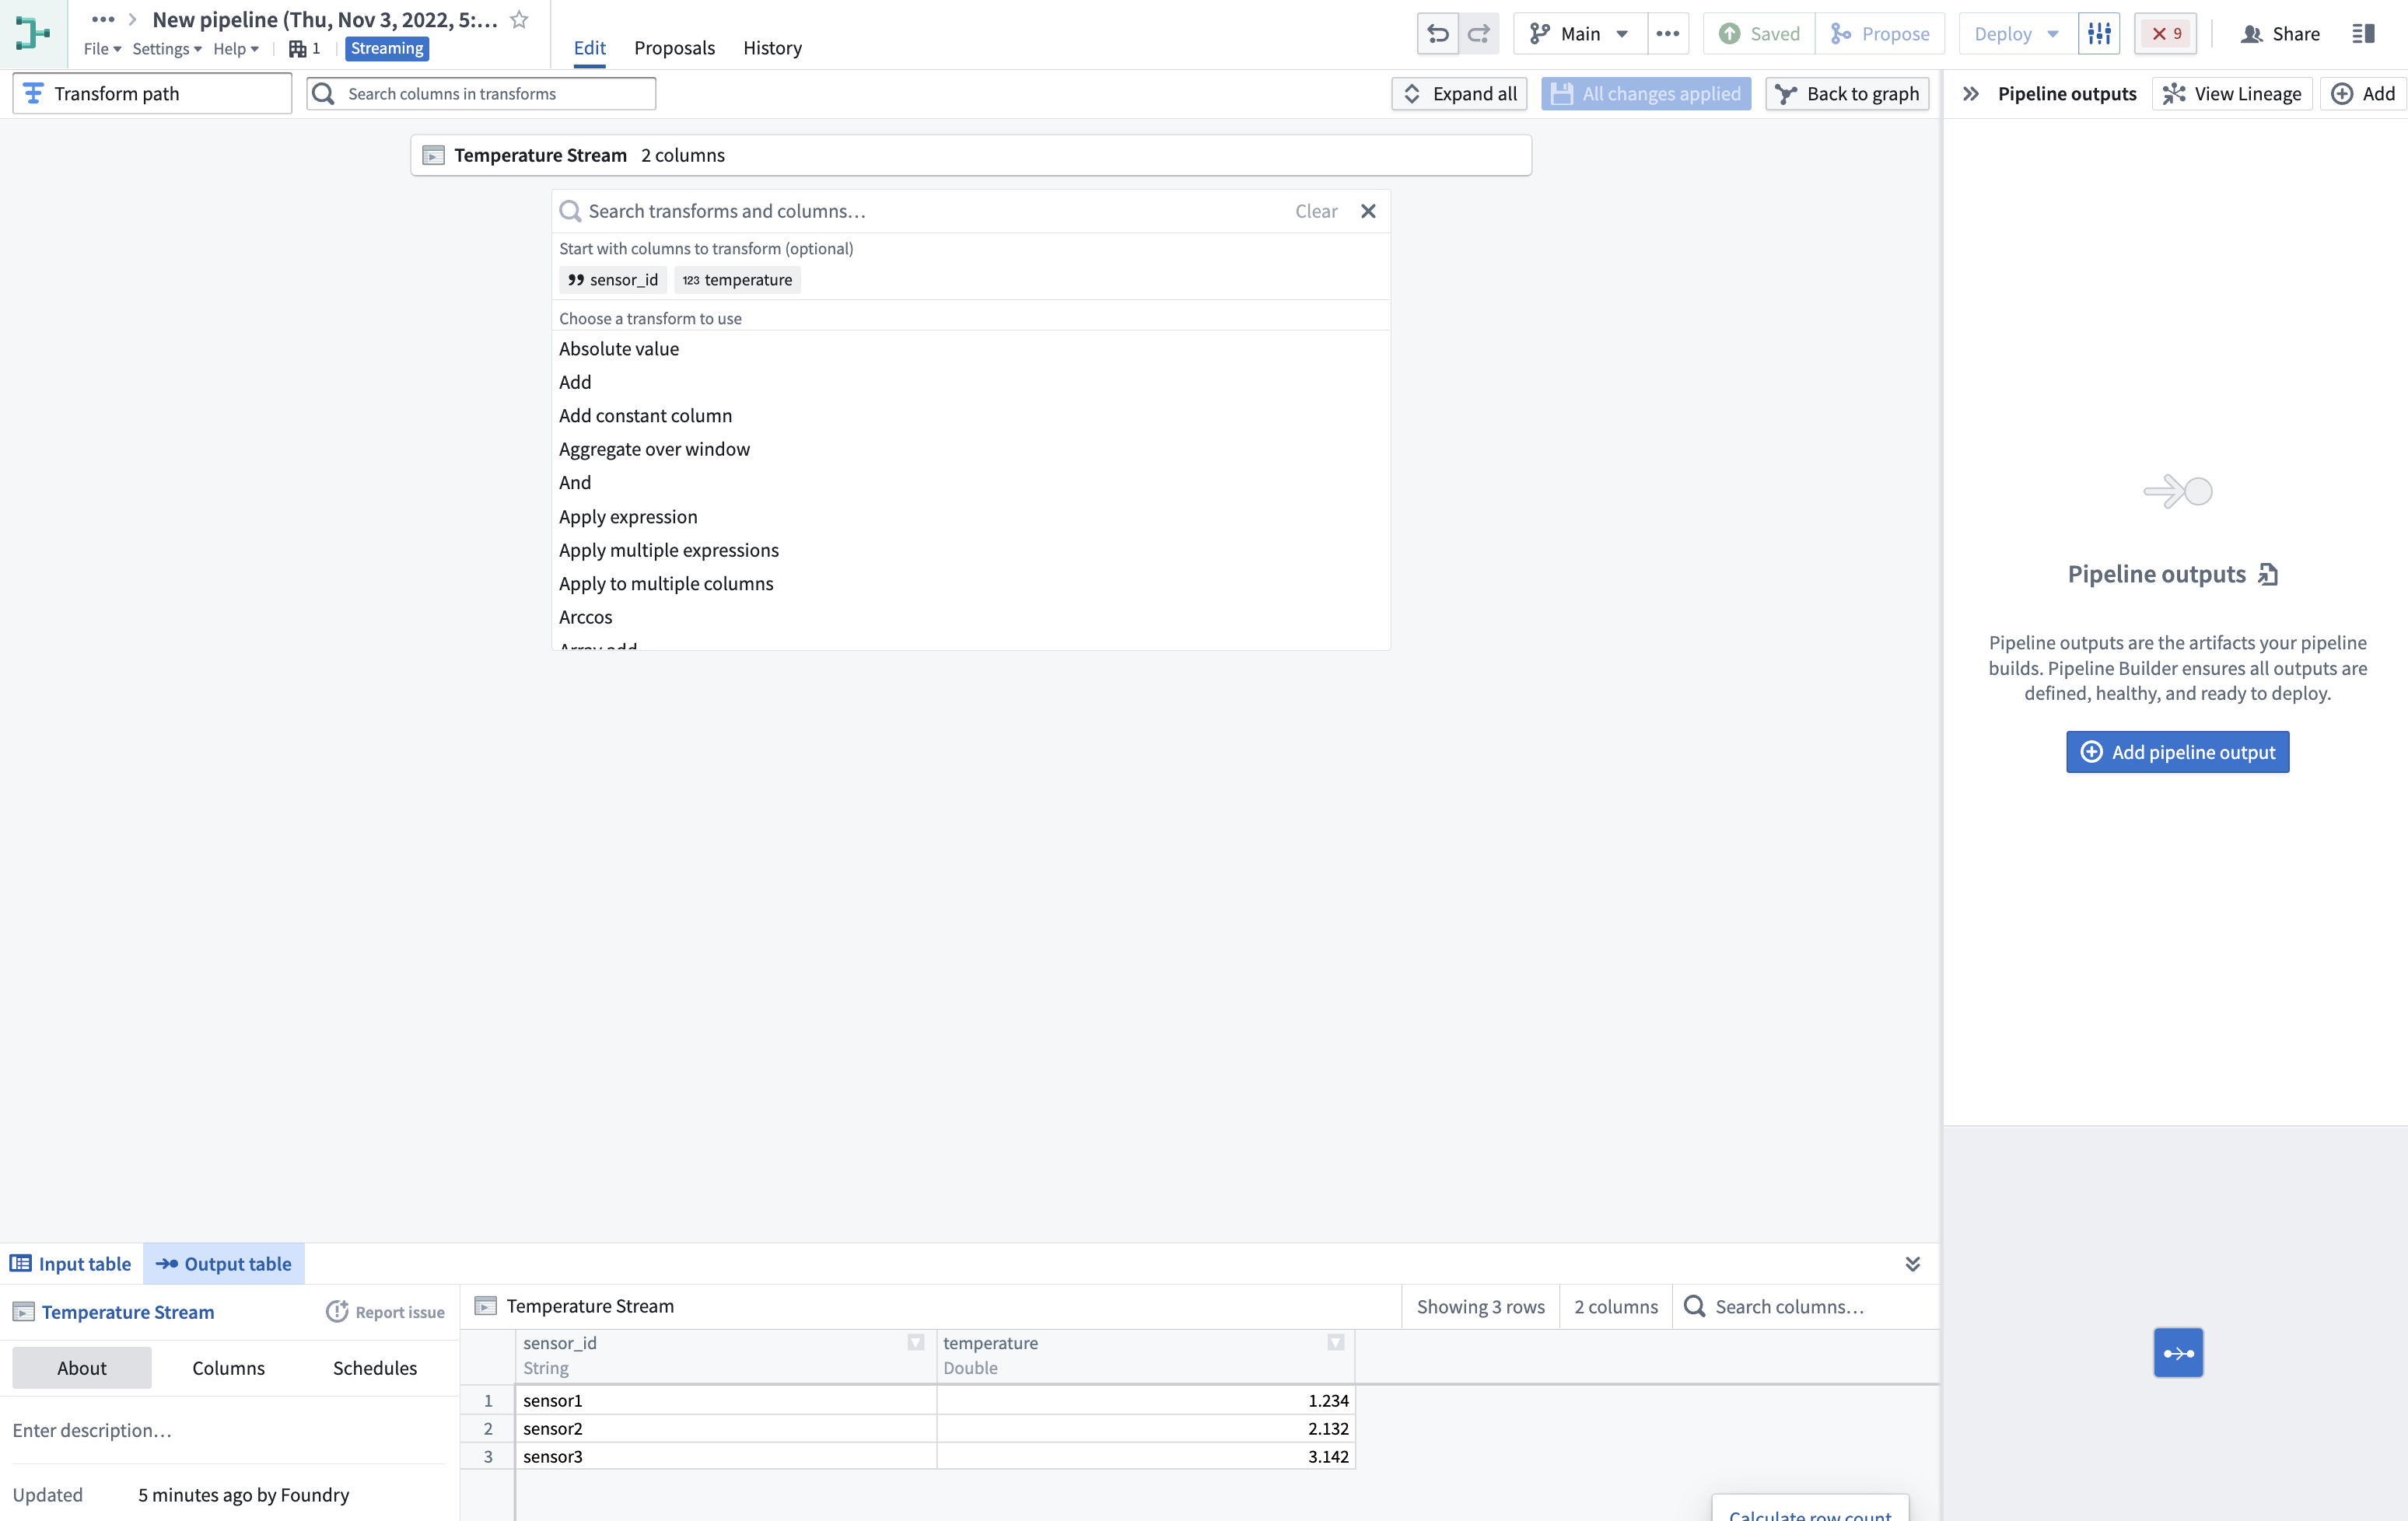Image resolution: width=2408 pixels, height=1521 pixels.
Task: Open the side panel layout icon
Action: click(x=2364, y=33)
